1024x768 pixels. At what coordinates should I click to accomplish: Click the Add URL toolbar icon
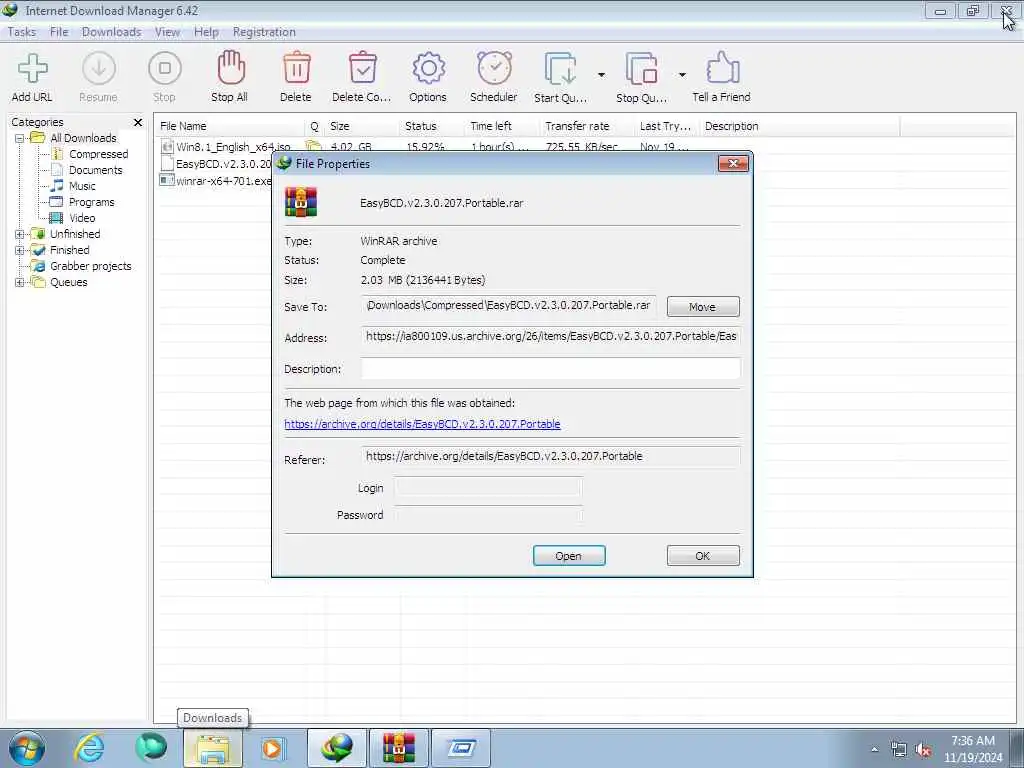[x=32, y=69]
